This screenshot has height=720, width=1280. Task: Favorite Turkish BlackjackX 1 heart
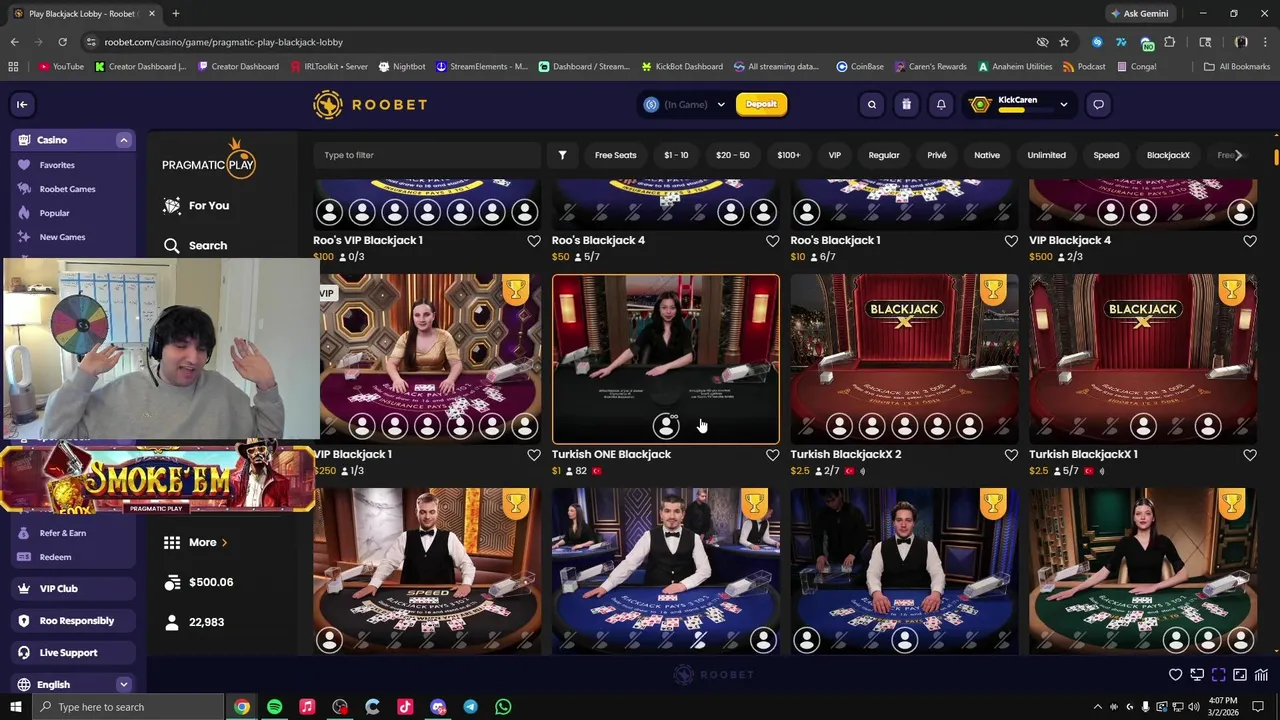[x=1250, y=455]
